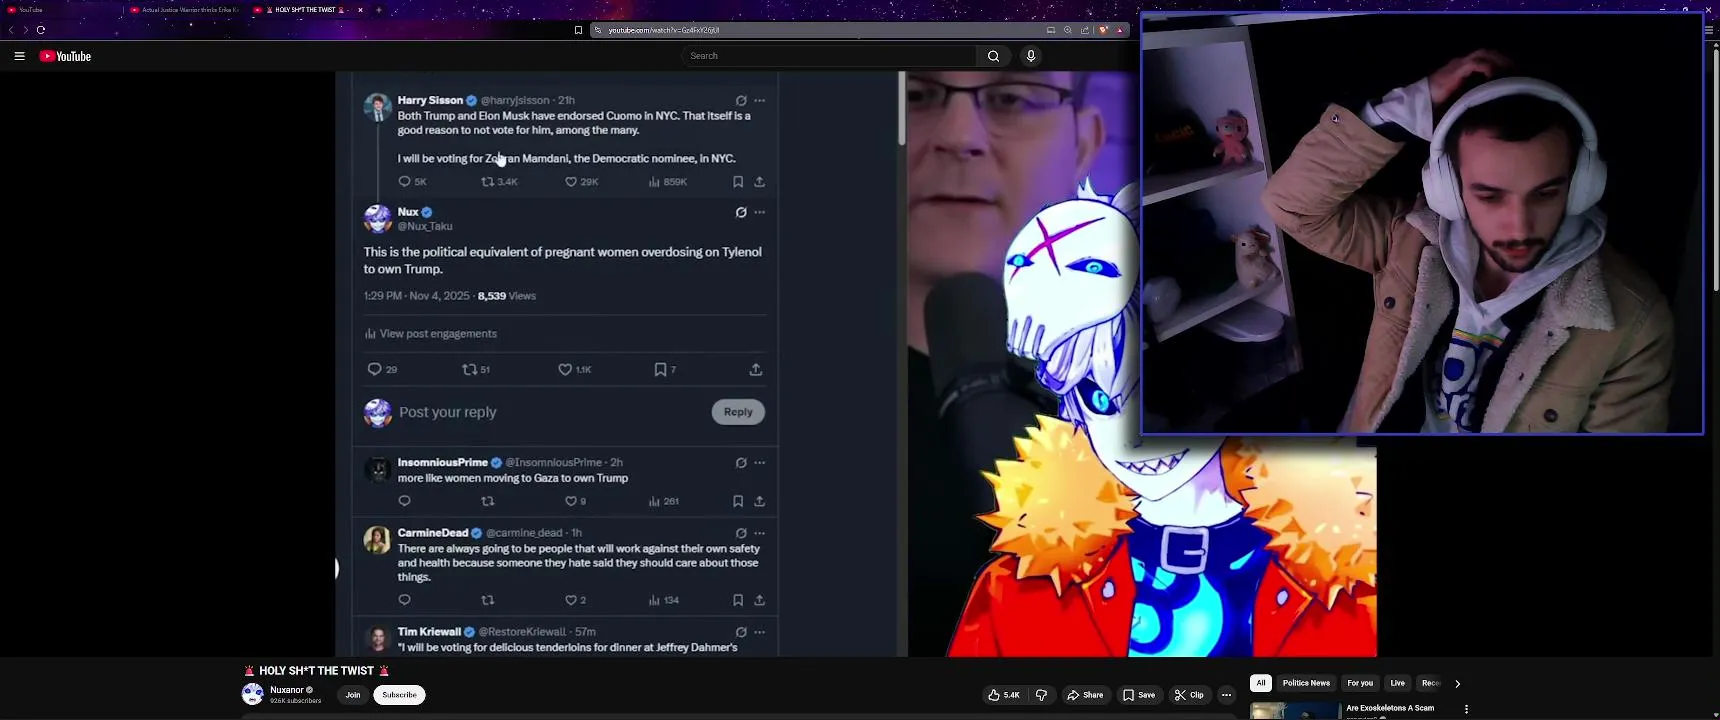Select the Politics News filter chip
1720x720 pixels.
click(1306, 683)
